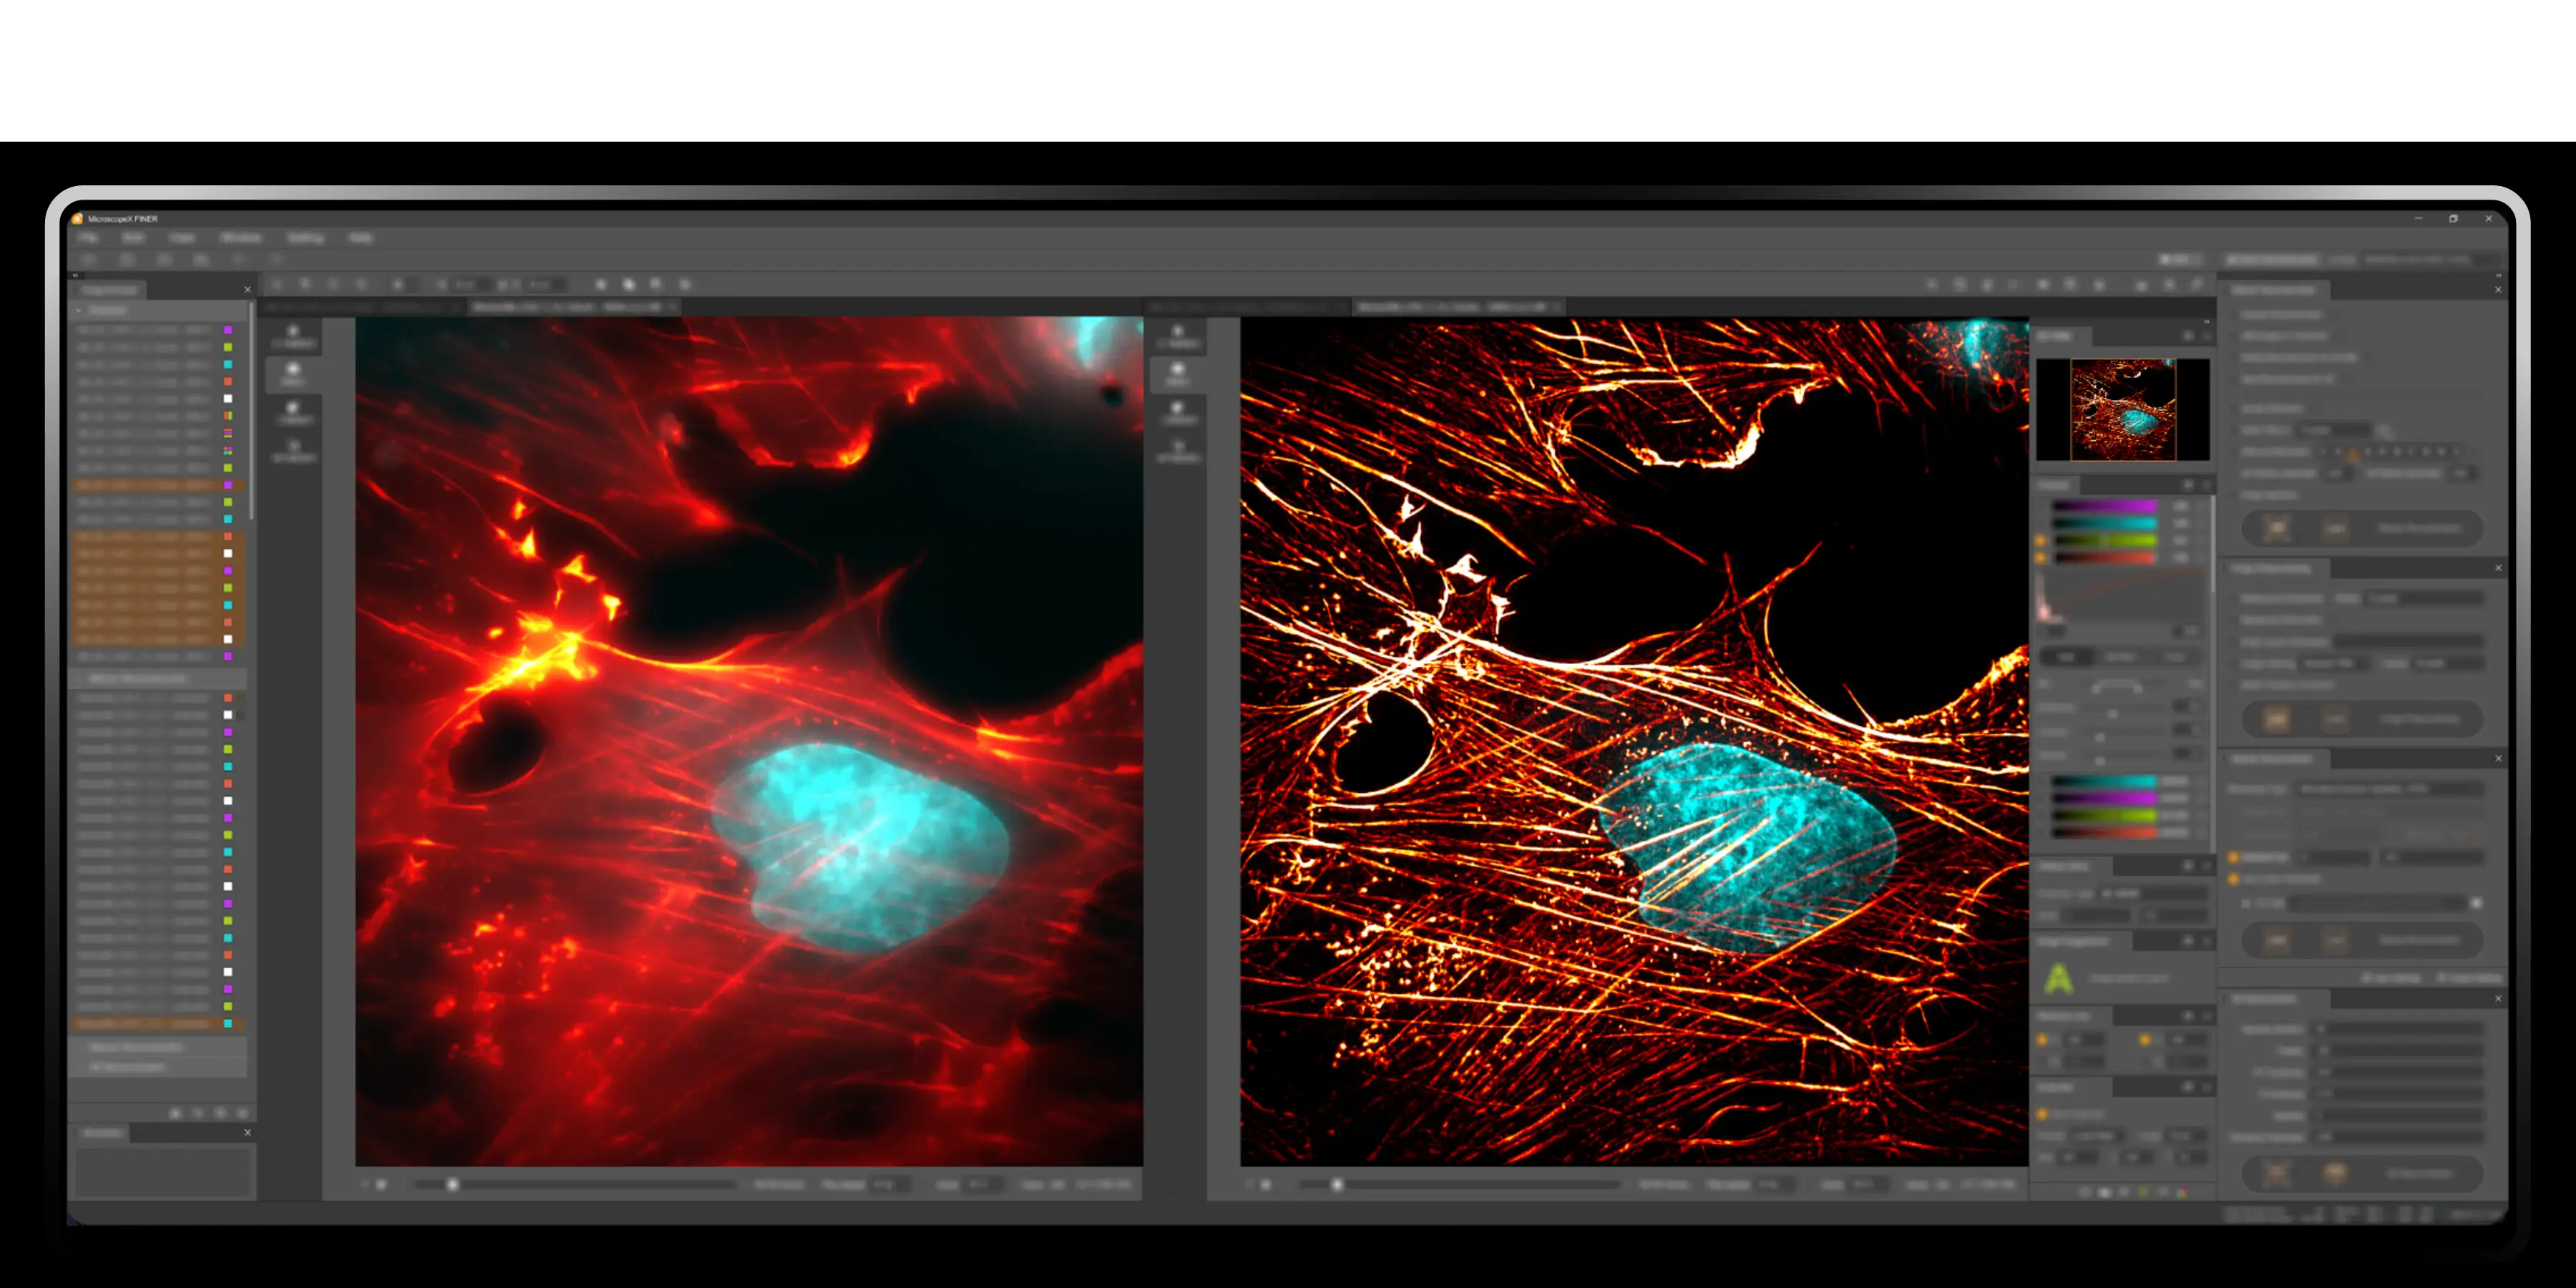Open the Help menu
2576x1288 pixels.
361,238
